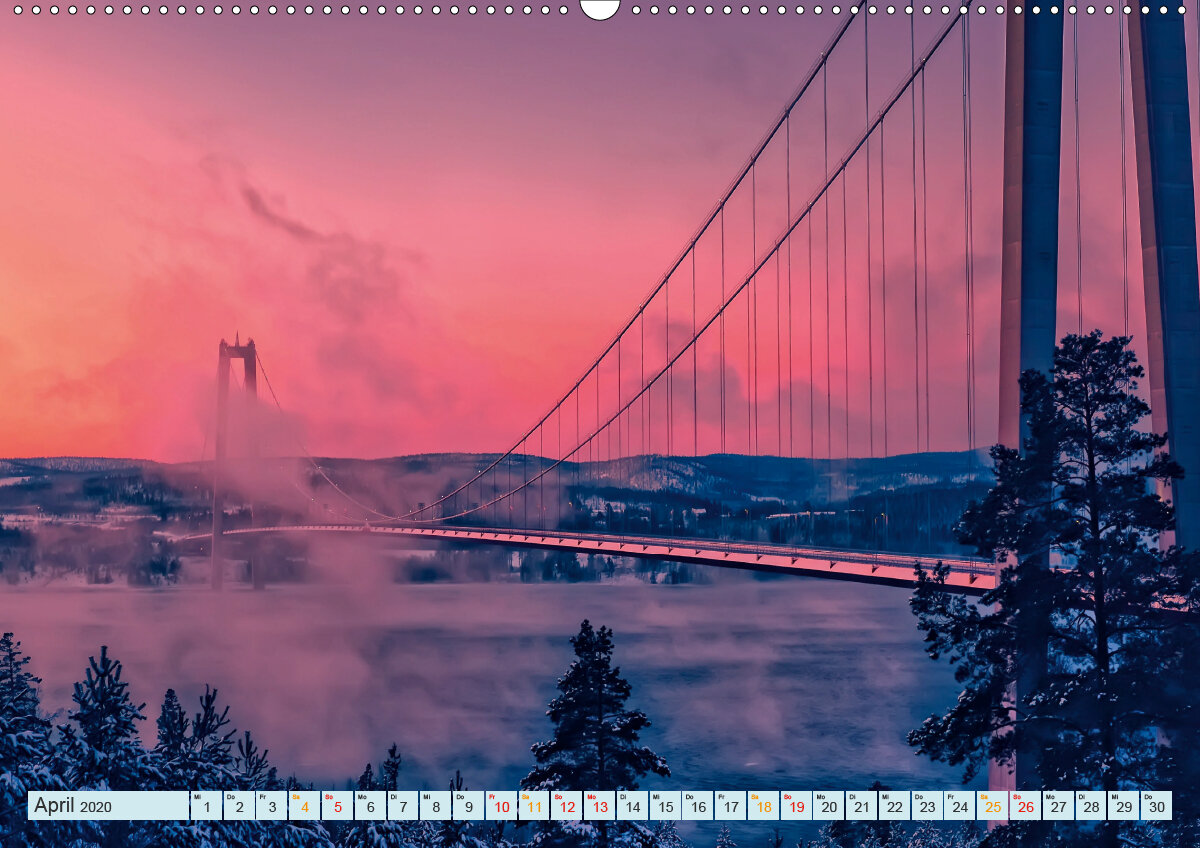The image size is (1200, 848).
Task: Pick the red Sunday 5 date
Action: 337,806
